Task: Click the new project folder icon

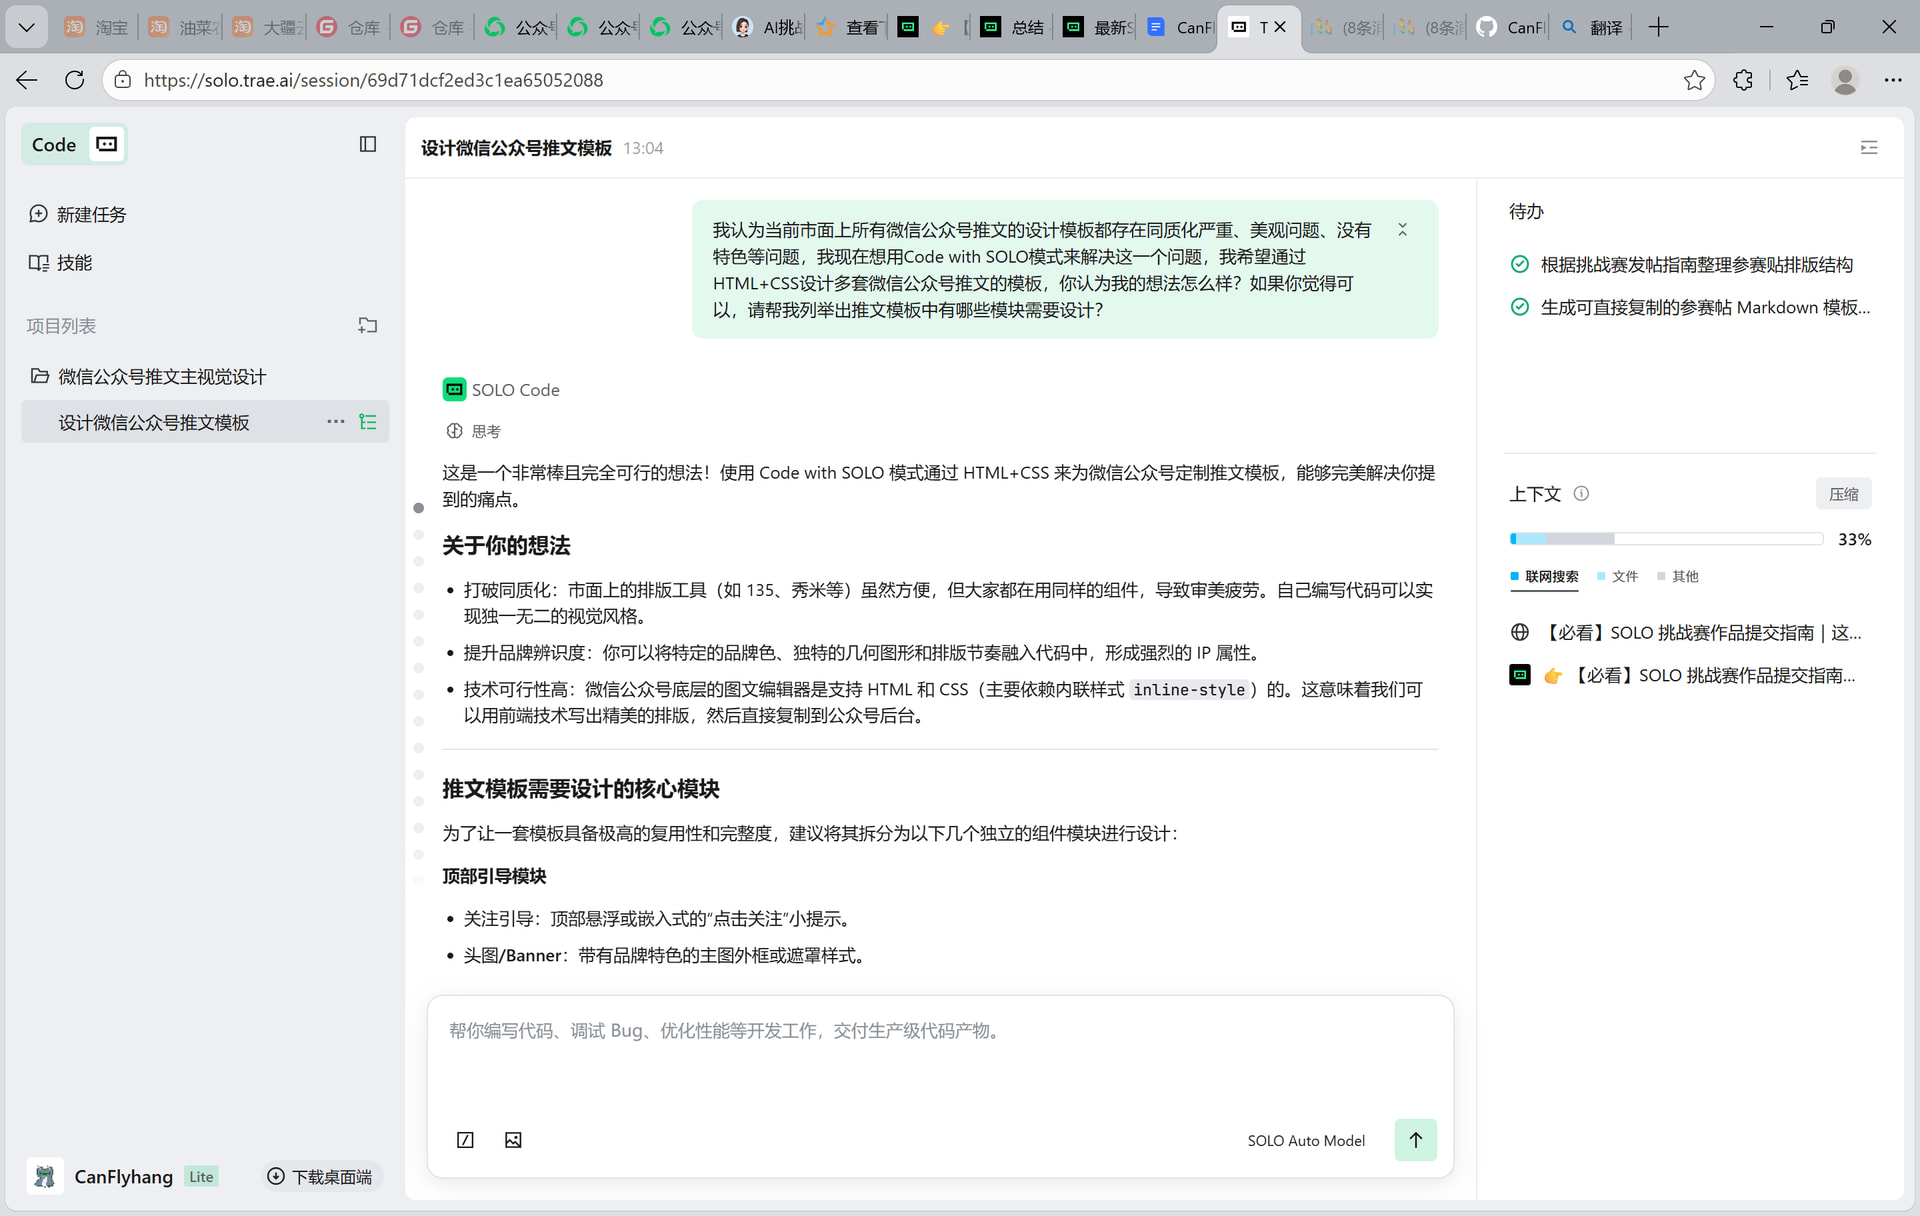Action: (x=368, y=326)
